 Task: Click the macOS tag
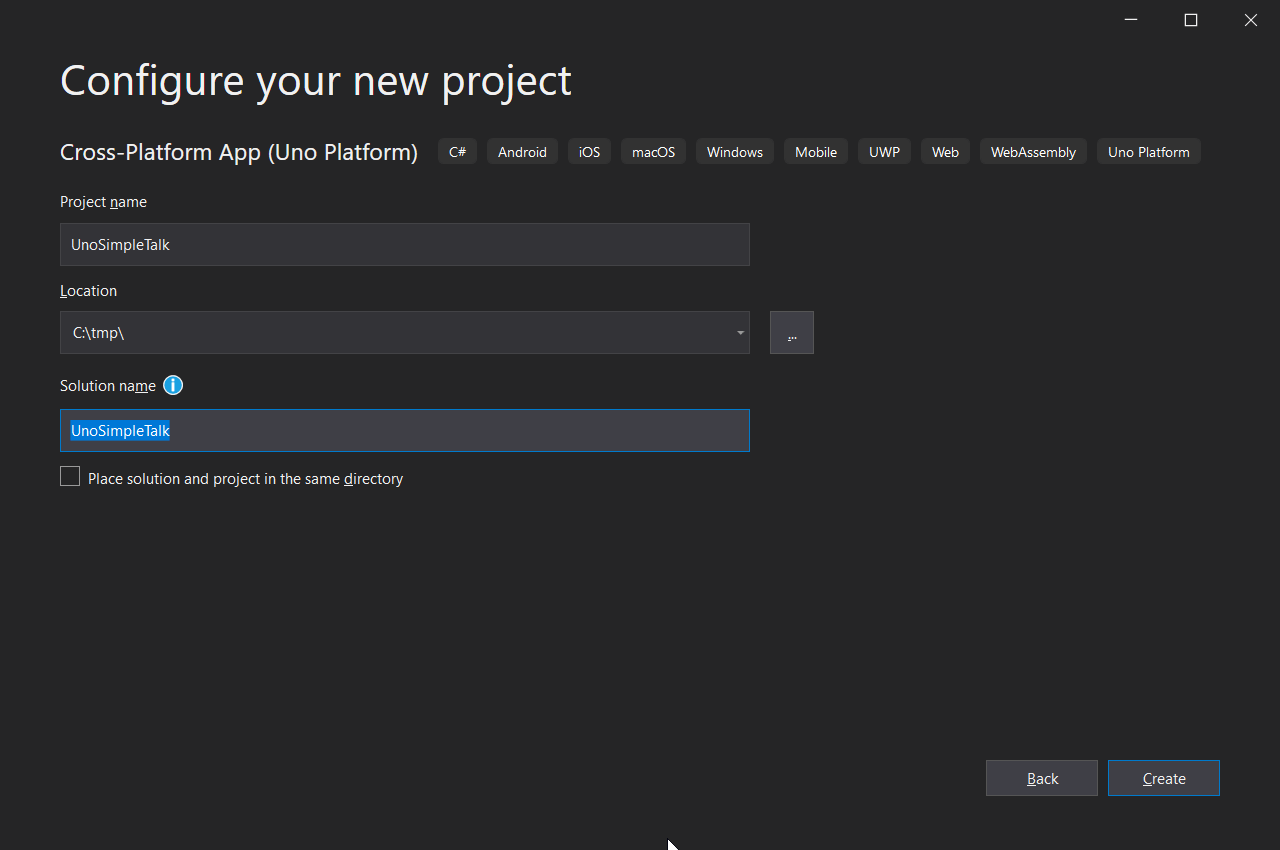[653, 152]
